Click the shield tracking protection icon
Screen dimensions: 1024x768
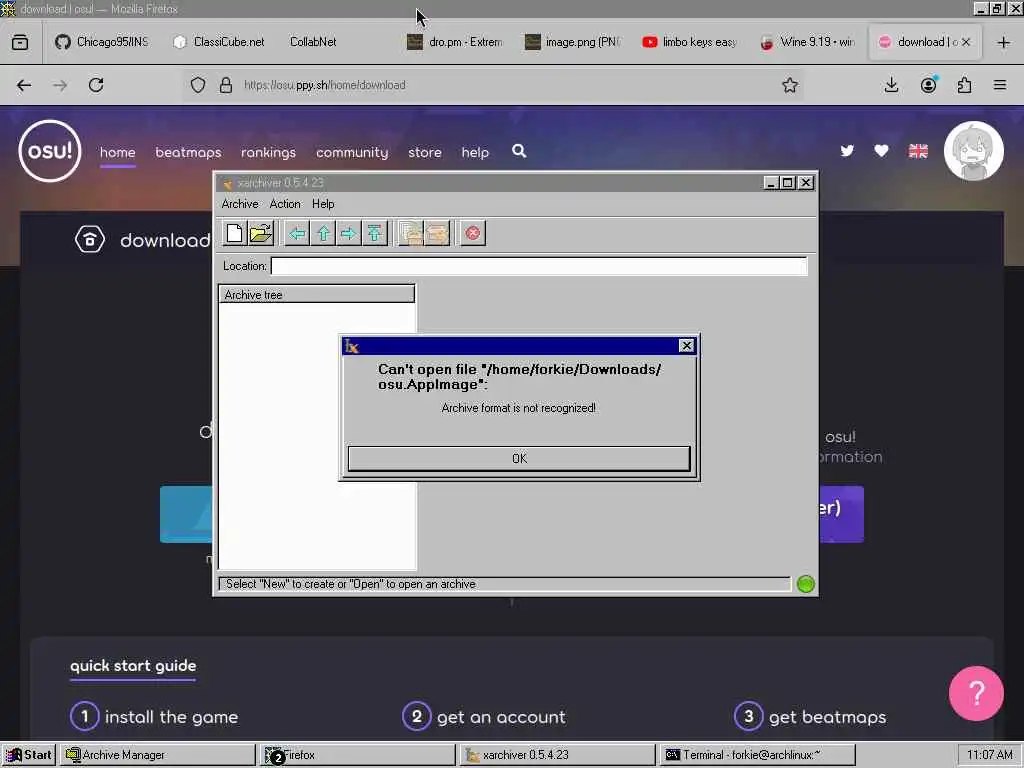click(198, 85)
